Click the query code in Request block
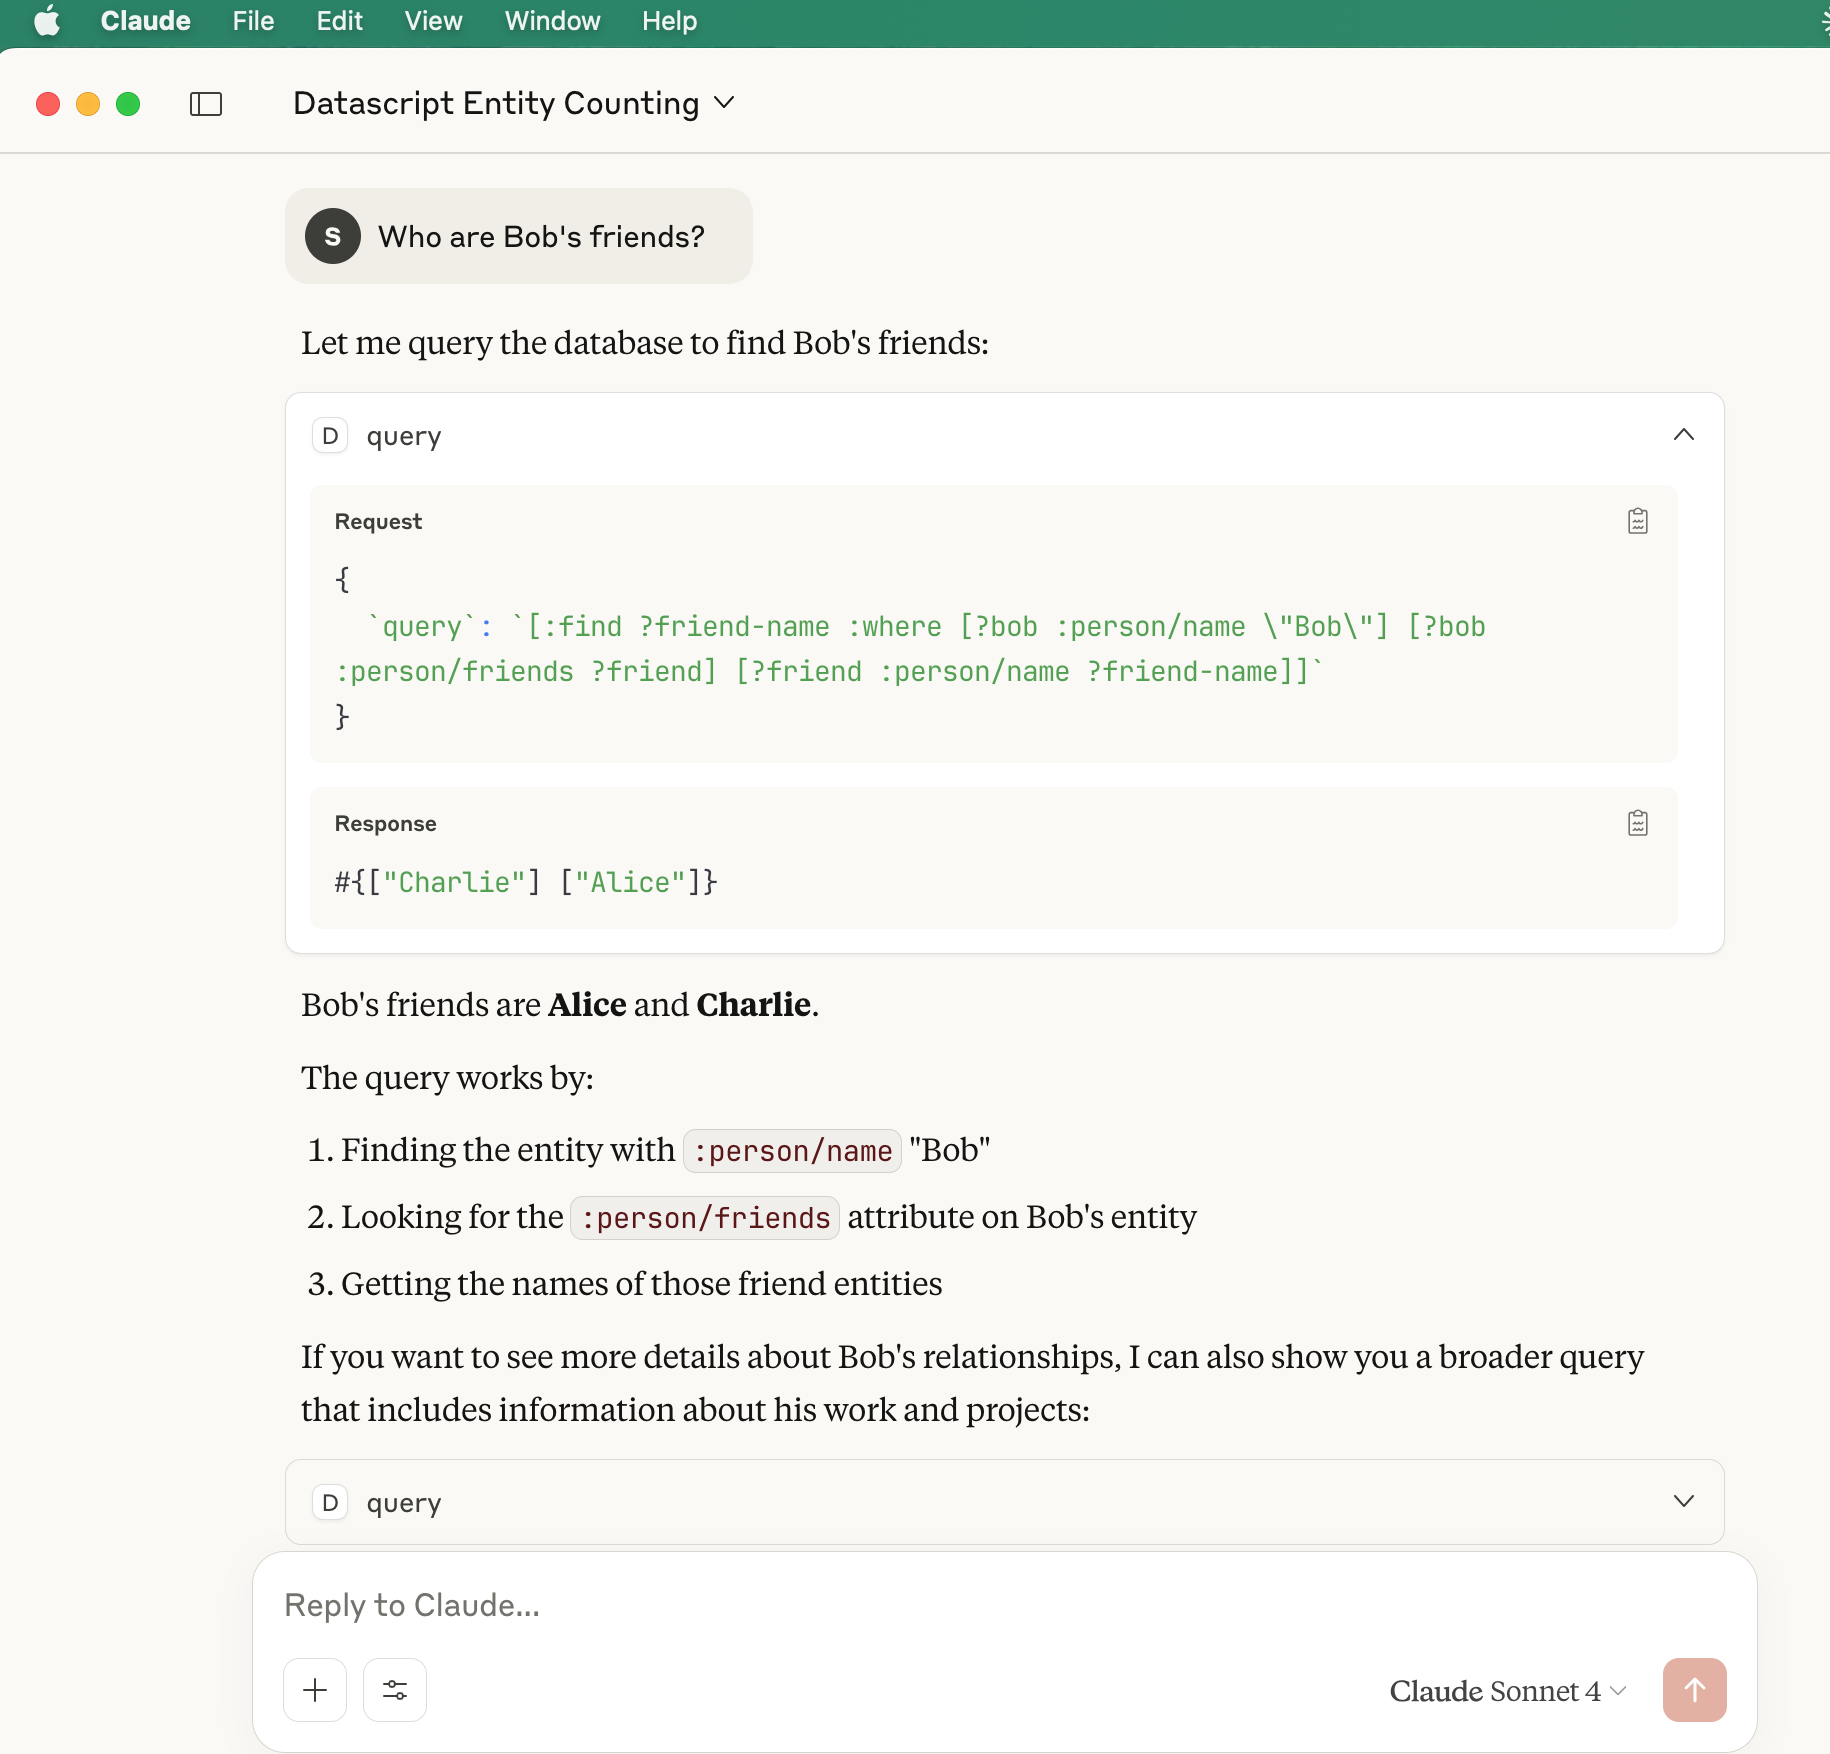1830x1754 pixels. (x=910, y=649)
